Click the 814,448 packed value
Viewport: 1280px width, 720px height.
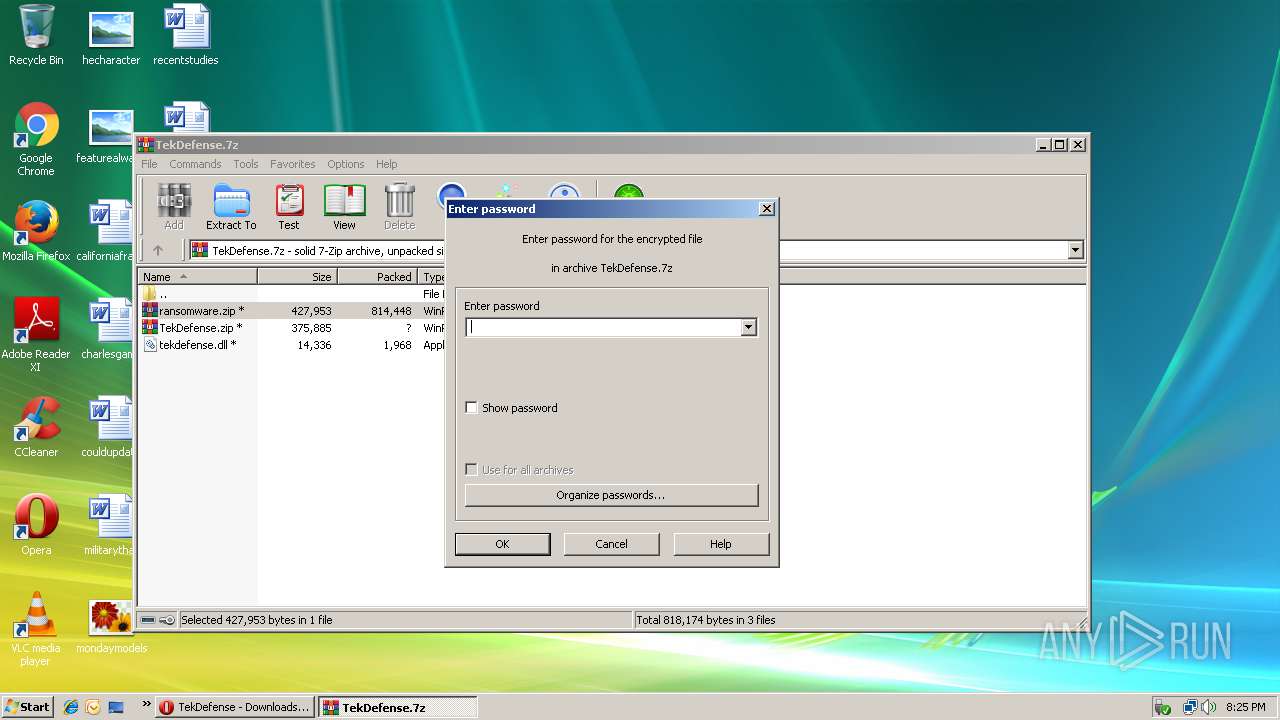click(x=391, y=311)
